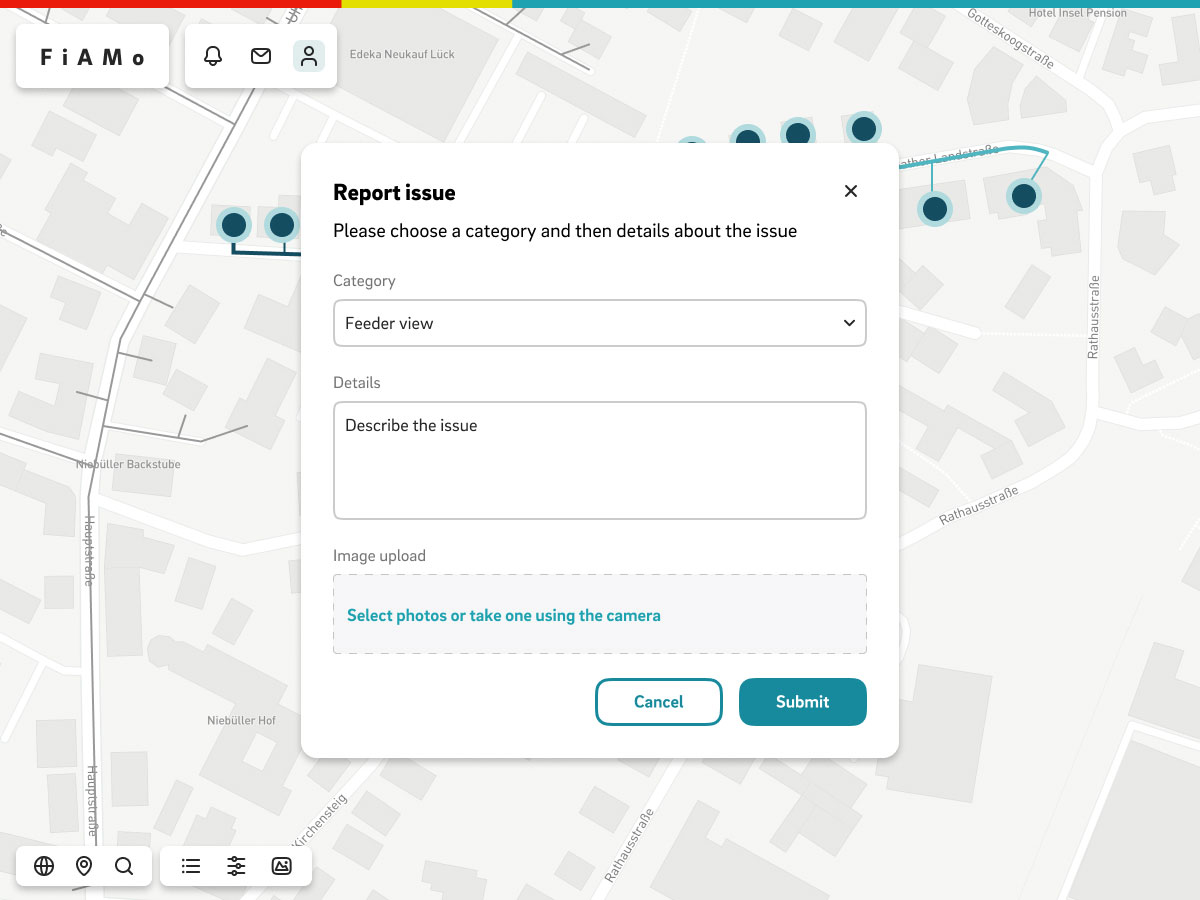The height and width of the screenshot is (900, 1200).
Task: Click the FiAMo logo
Action: coord(93,57)
